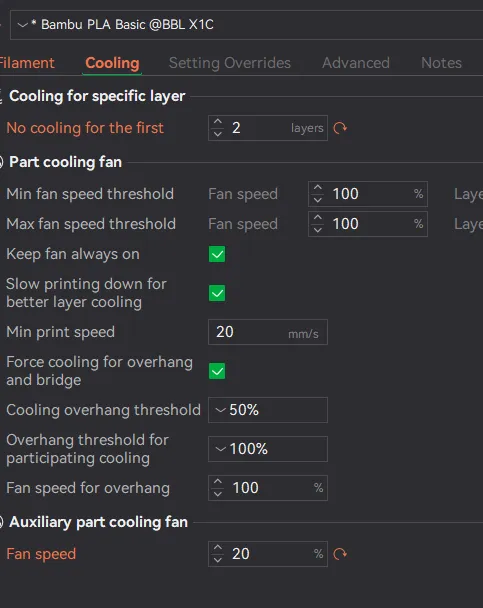The image size is (483, 608).
Task: Decrease the no cooling layers count
Action: coord(218,134)
